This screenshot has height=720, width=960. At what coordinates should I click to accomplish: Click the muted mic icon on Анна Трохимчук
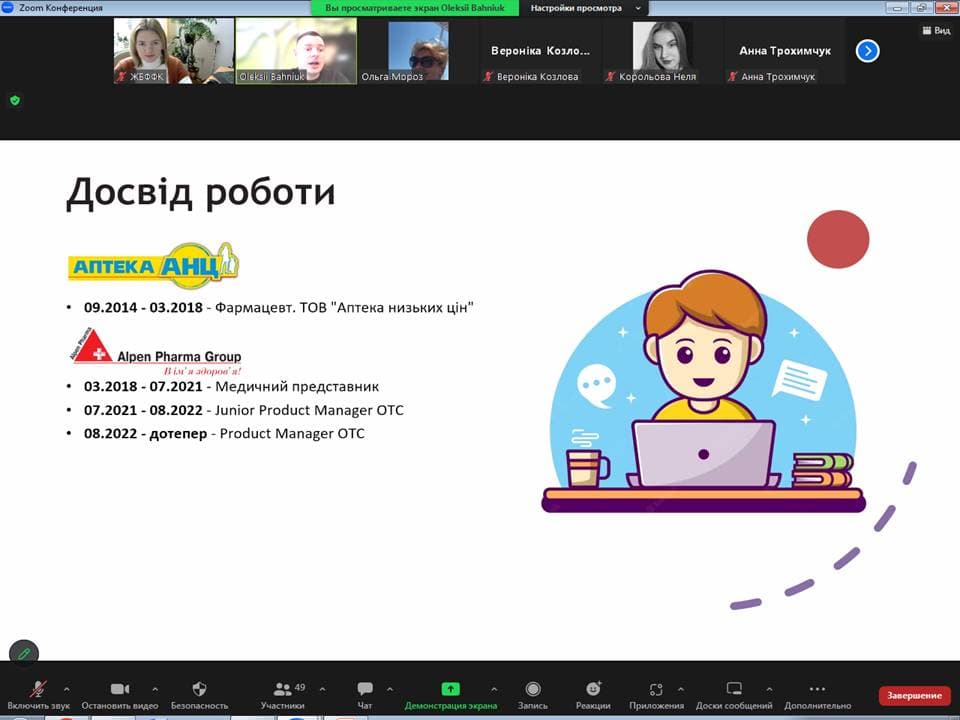coord(733,77)
